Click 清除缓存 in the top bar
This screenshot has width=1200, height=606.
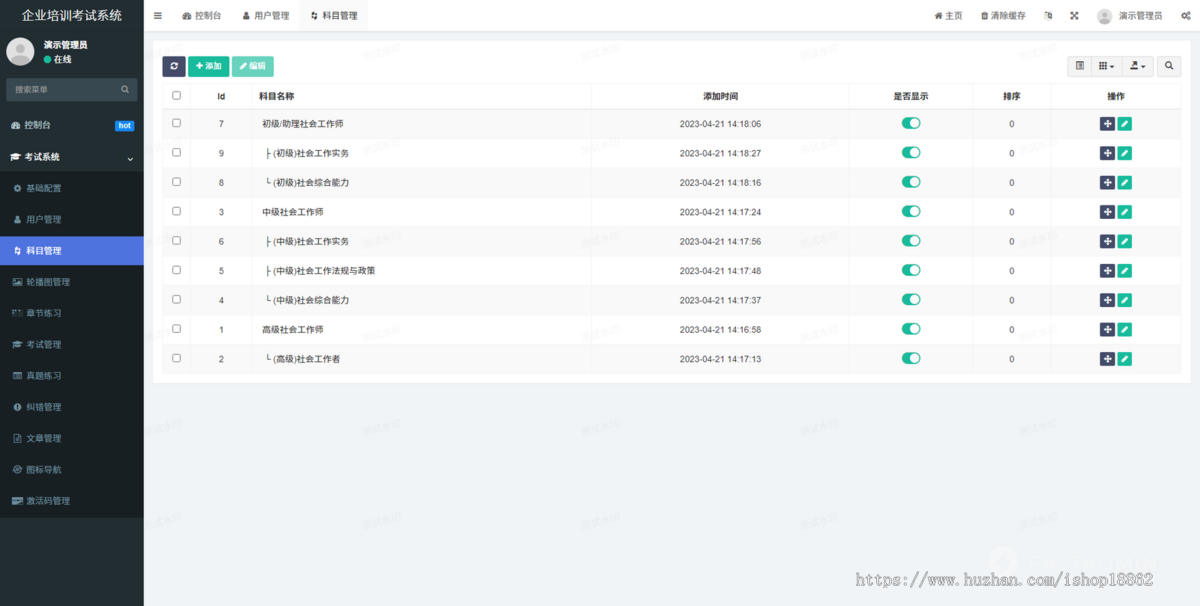click(x=1002, y=16)
